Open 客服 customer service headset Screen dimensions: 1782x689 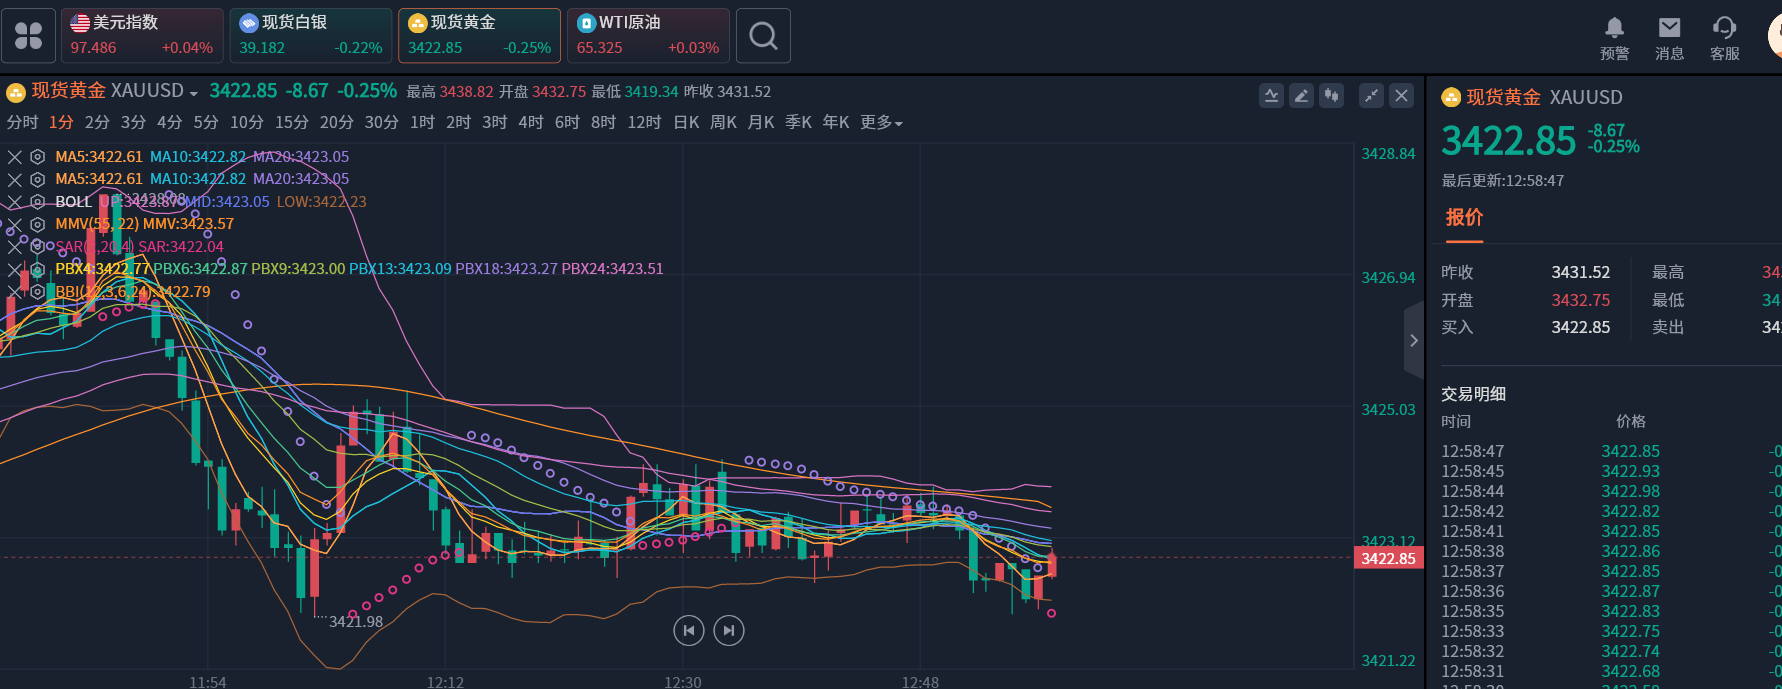(x=1724, y=38)
